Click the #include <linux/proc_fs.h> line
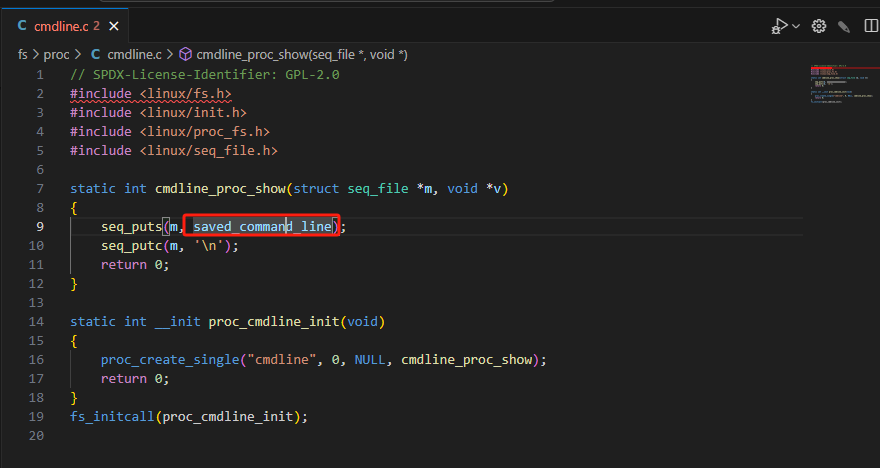 (170, 132)
